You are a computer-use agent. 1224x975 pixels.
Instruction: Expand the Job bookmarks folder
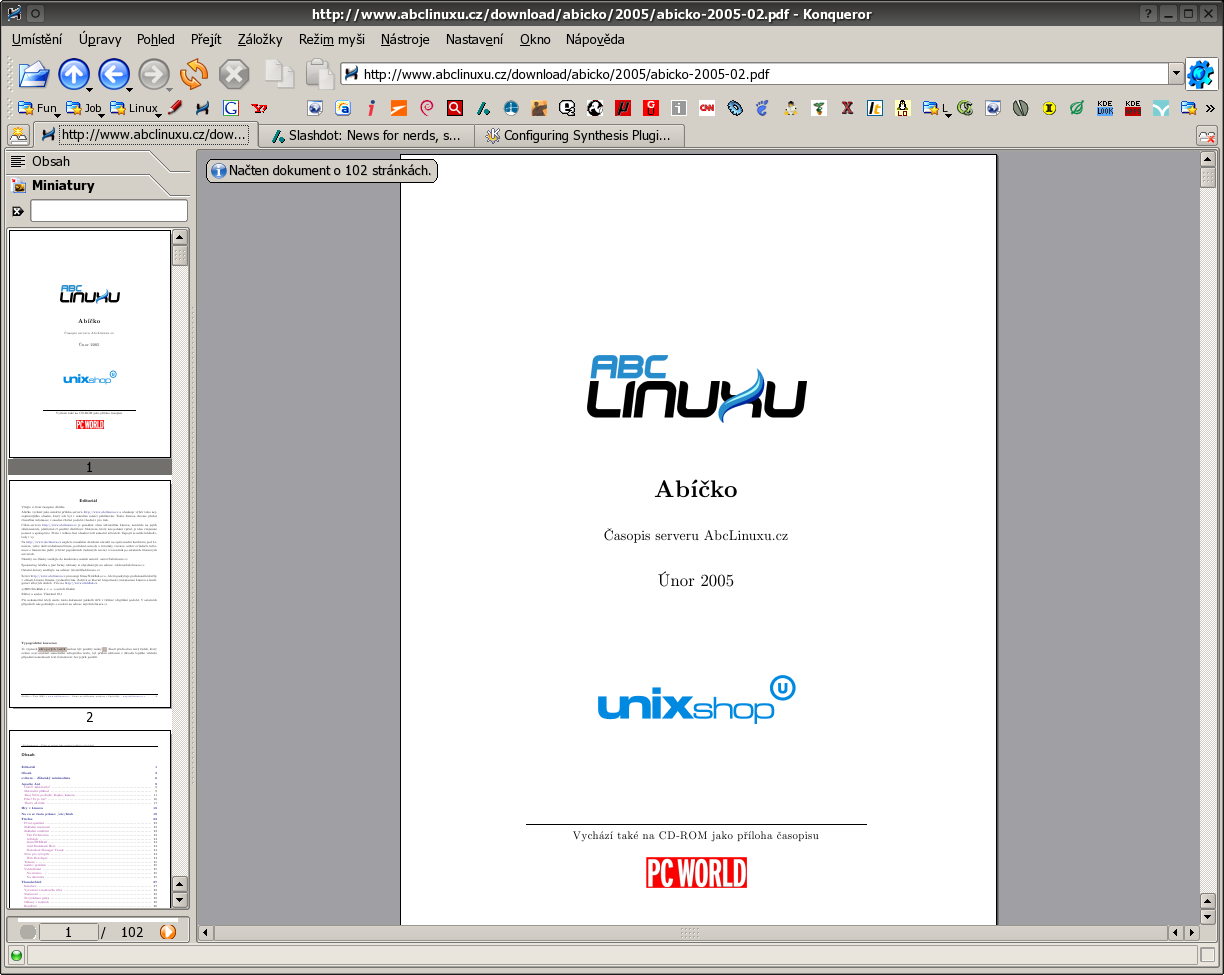click(x=85, y=108)
